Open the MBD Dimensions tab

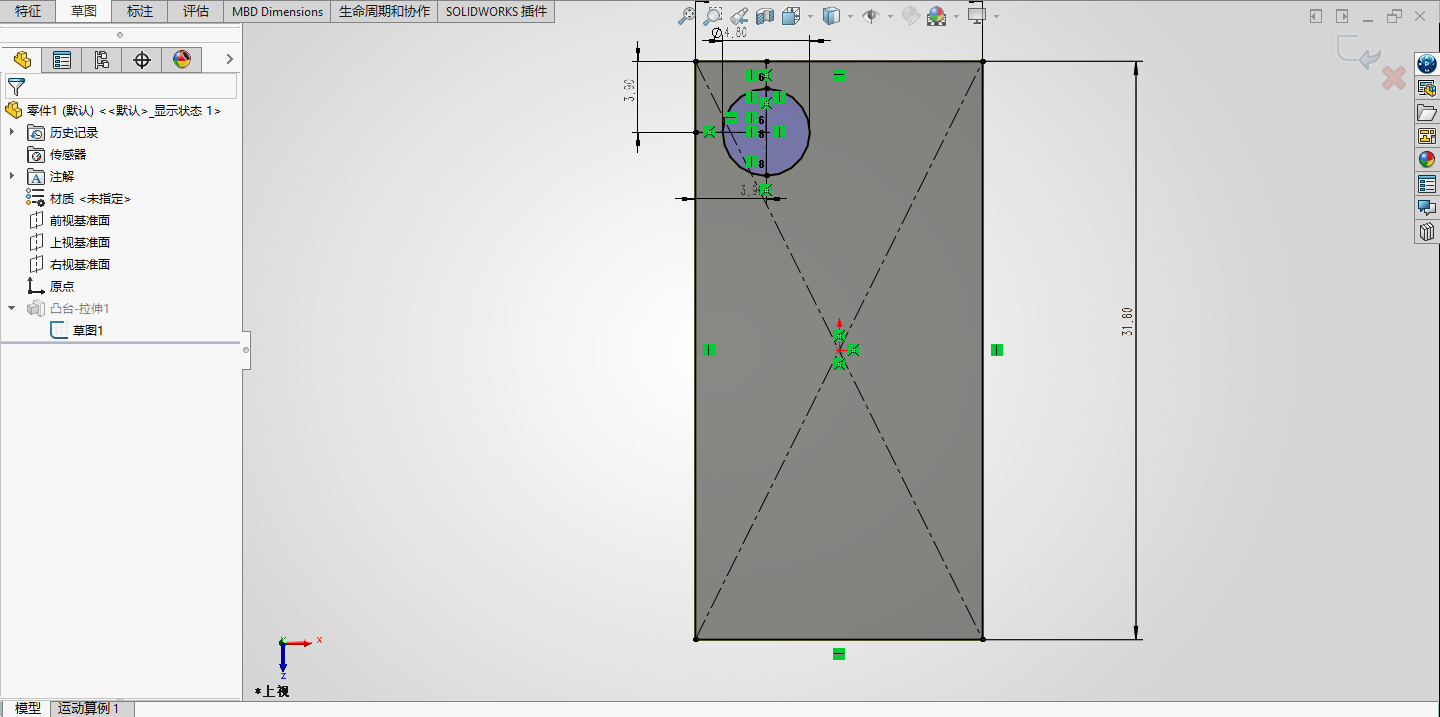tap(277, 12)
